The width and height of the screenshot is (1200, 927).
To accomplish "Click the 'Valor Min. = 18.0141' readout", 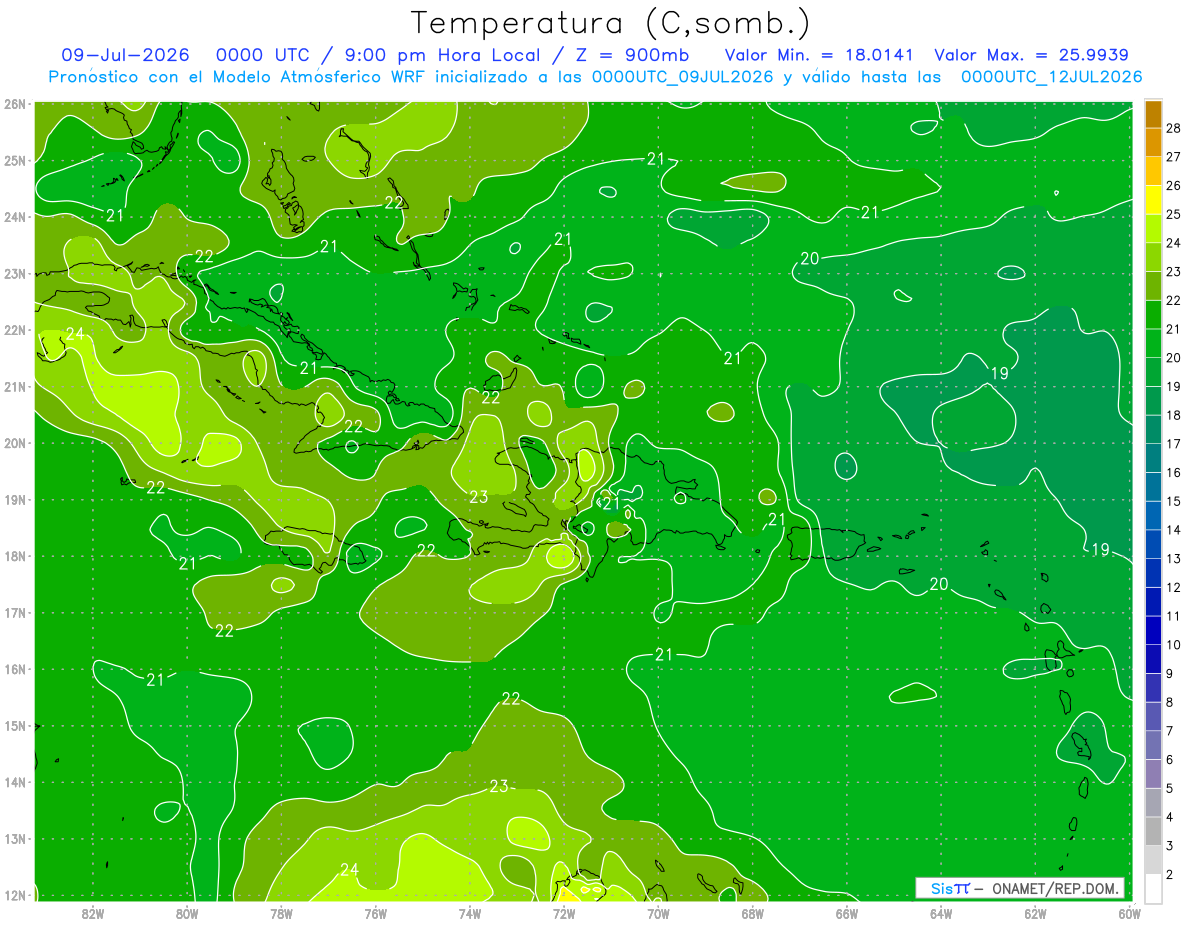I will [x=819, y=55].
